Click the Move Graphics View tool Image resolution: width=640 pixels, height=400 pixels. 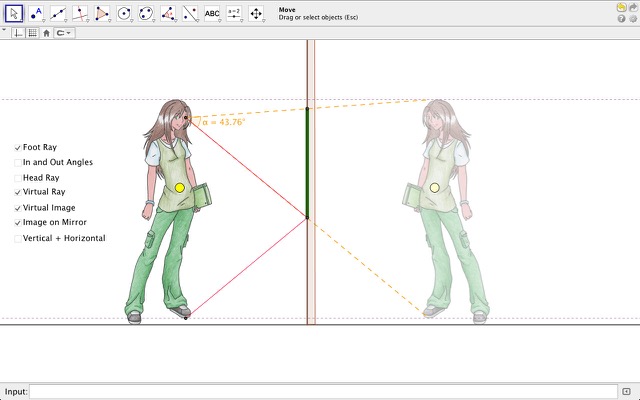[x=256, y=13]
